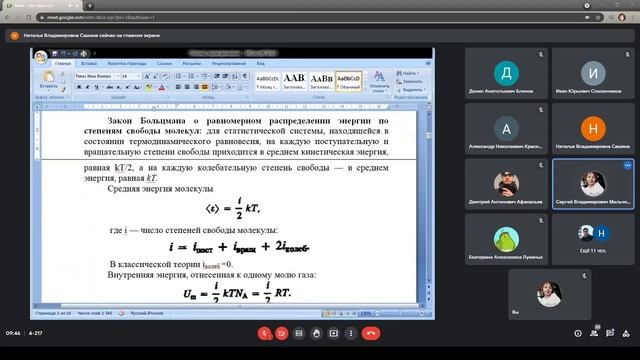Toggle captions in the Meet toolbar
Screen dimensions: 640x360
coord(299,333)
